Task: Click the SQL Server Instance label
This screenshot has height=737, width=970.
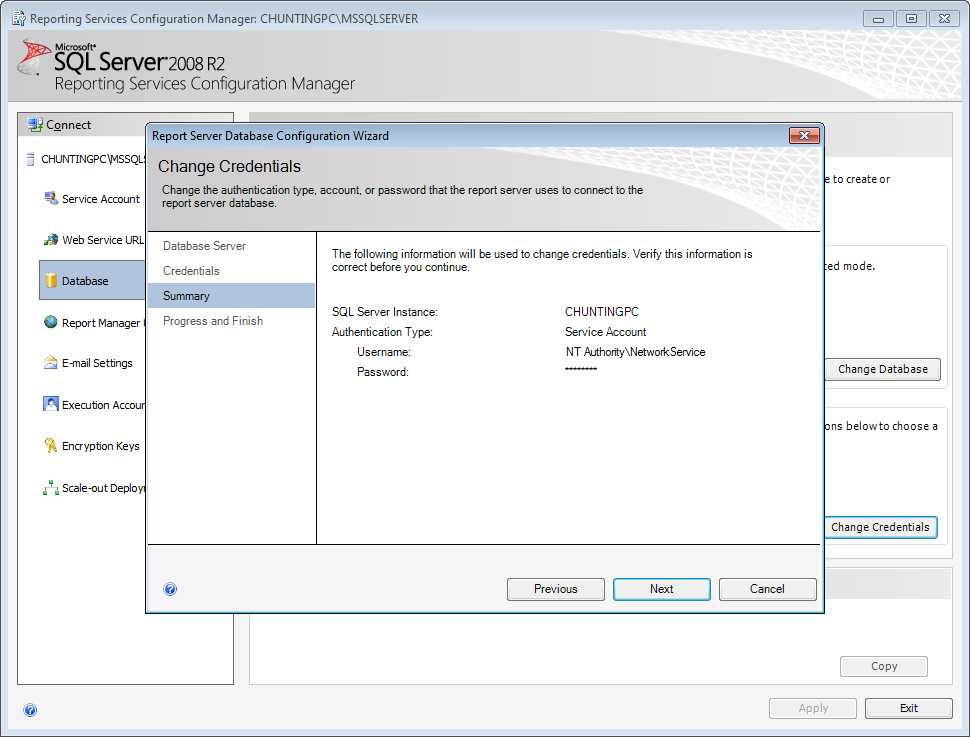Action: pyautogui.click(x=385, y=312)
